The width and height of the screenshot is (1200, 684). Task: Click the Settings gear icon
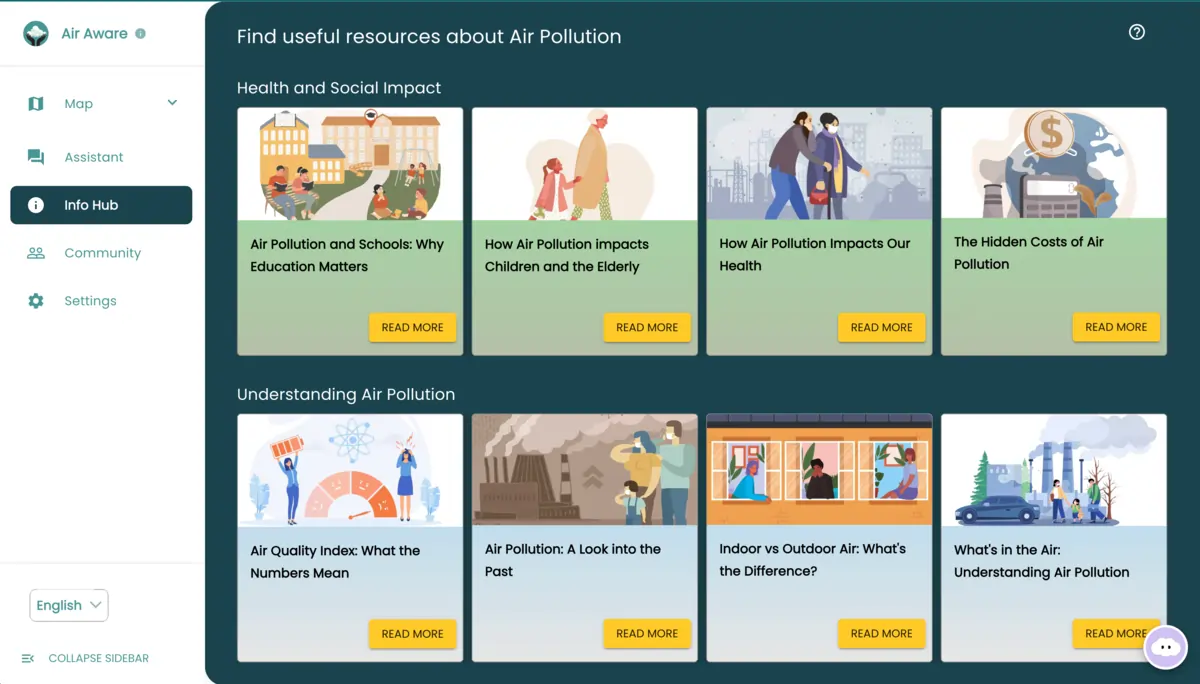pos(36,301)
